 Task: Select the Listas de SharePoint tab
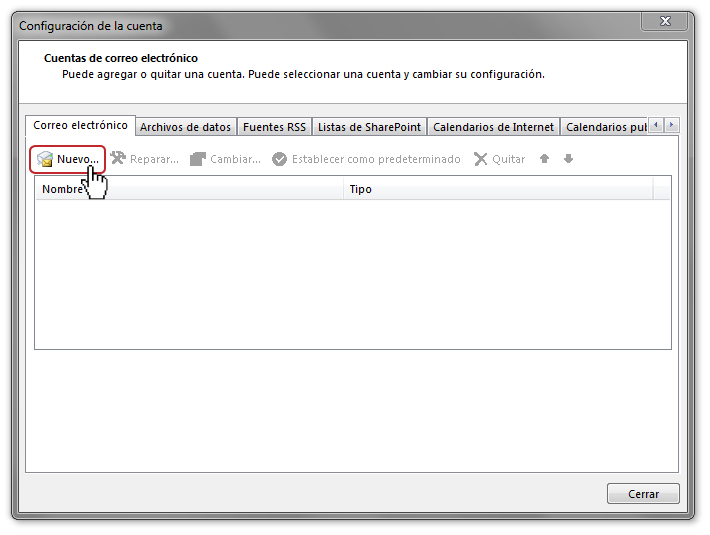[369, 127]
